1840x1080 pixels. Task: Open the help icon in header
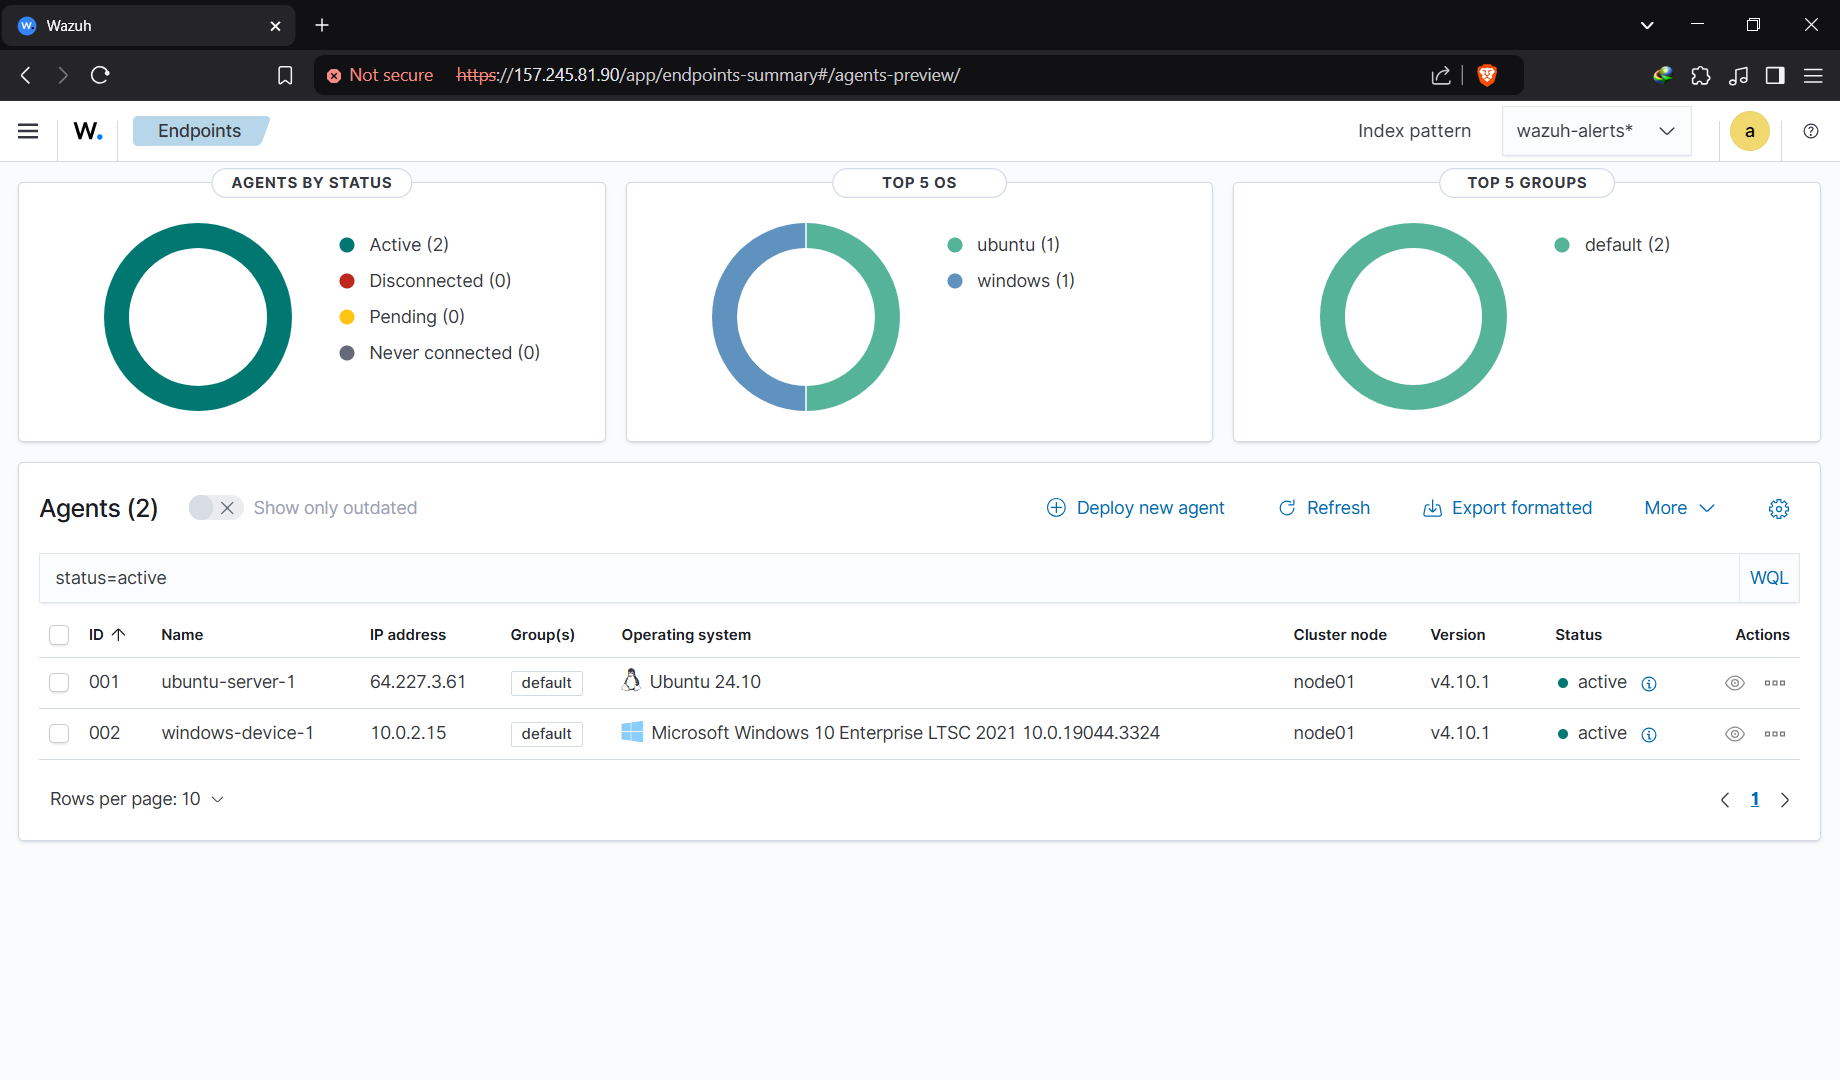pyautogui.click(x=1811, y=131)
